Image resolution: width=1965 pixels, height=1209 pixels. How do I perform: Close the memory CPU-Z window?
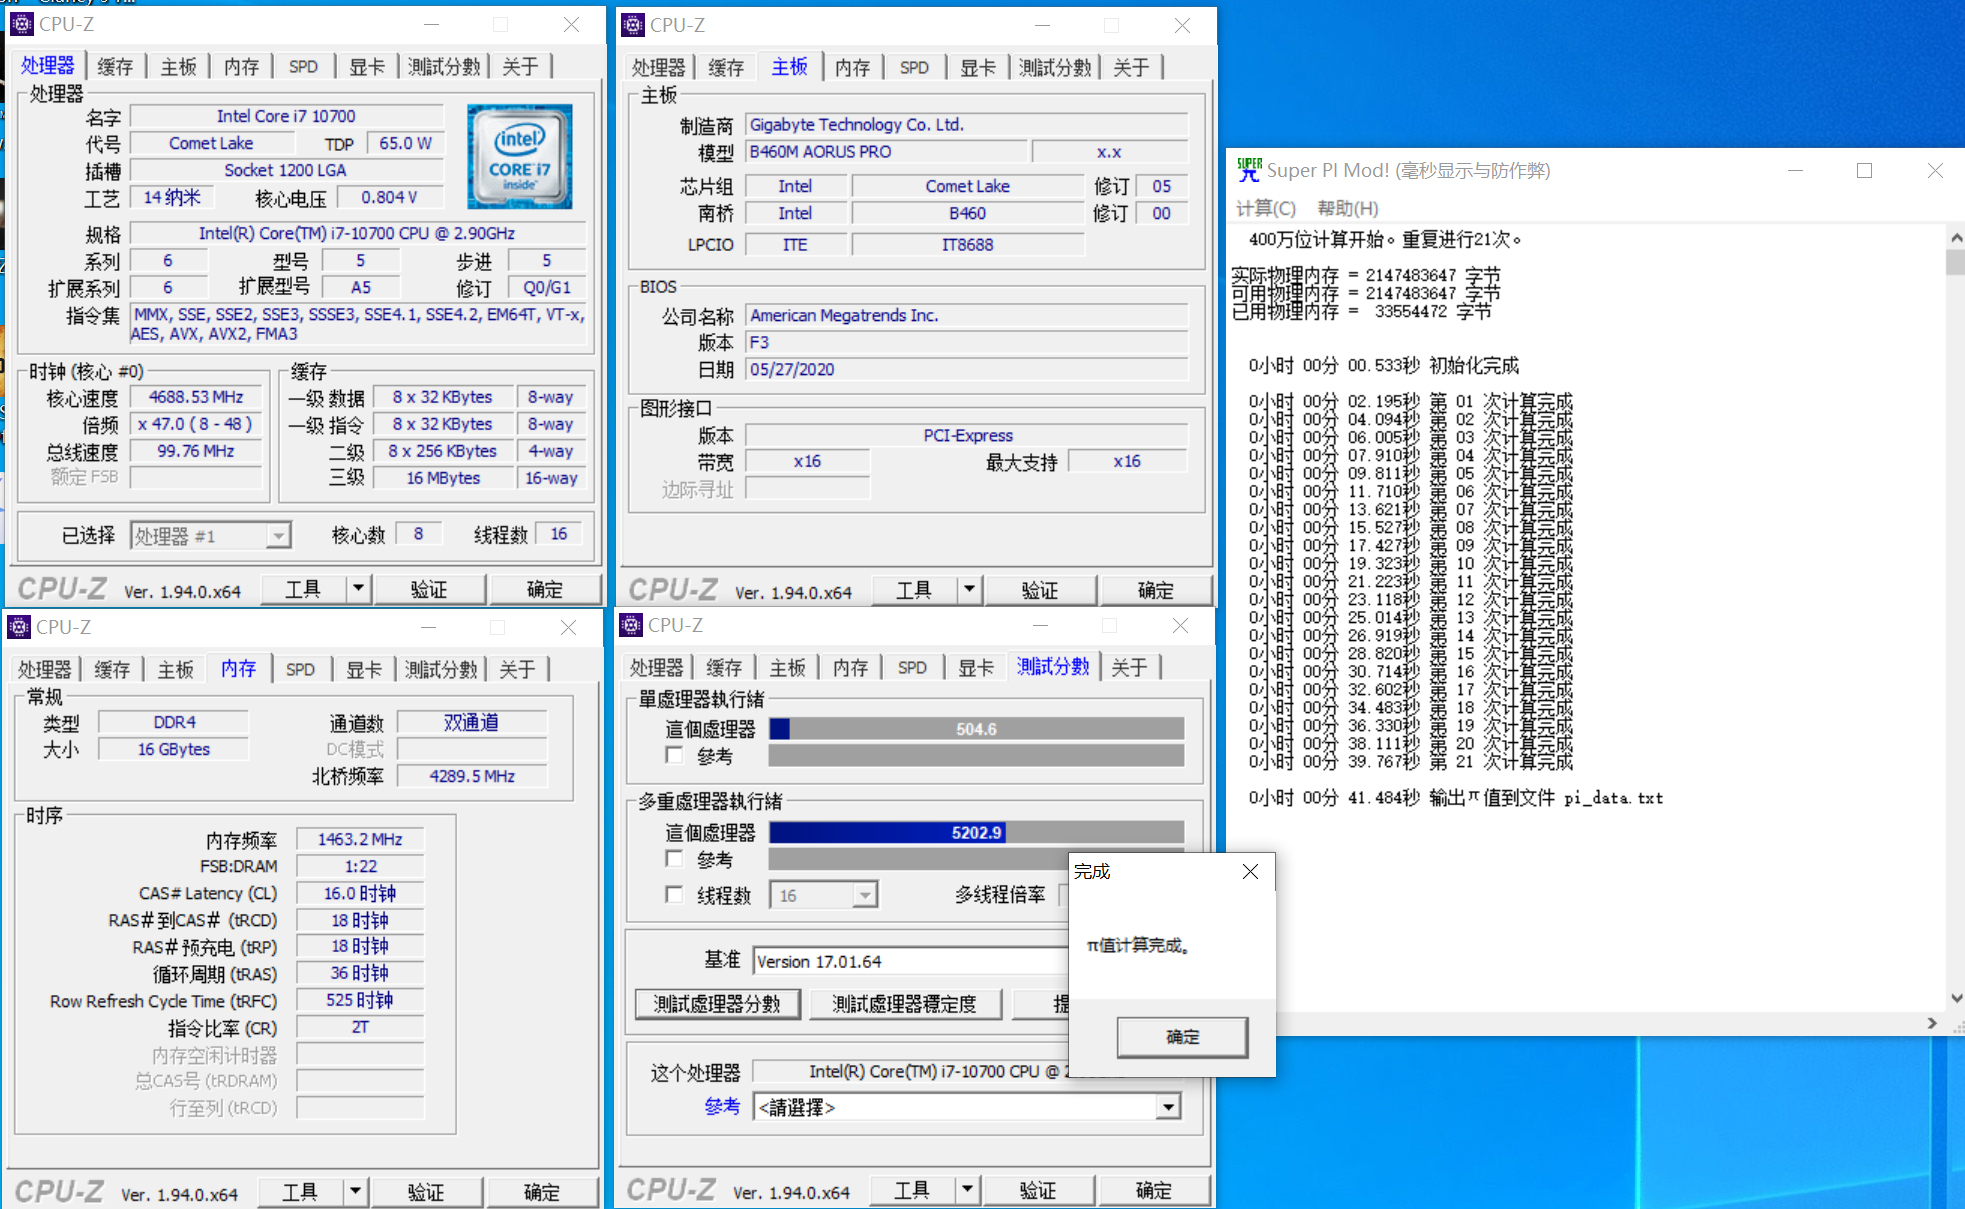point(568,627)
